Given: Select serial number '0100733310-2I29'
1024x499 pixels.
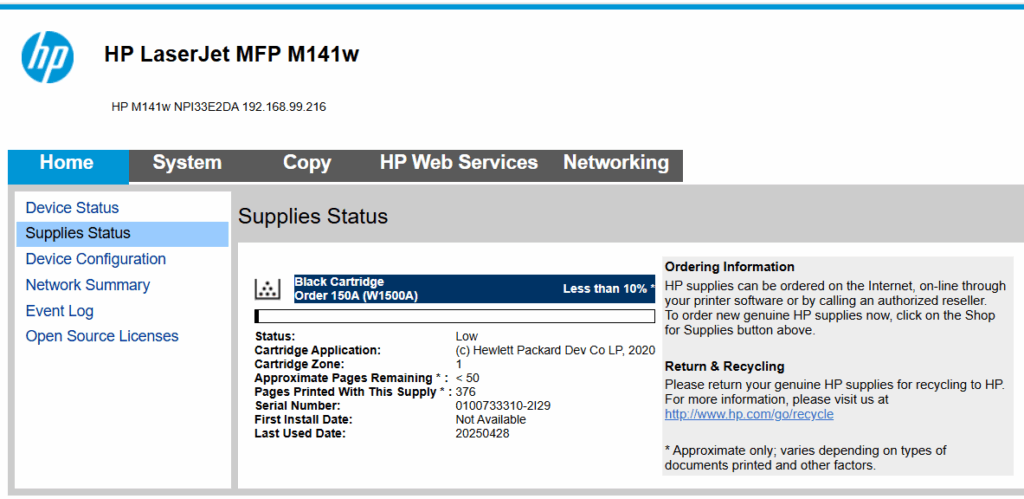Looking at the screenshot, I should 503,406.
